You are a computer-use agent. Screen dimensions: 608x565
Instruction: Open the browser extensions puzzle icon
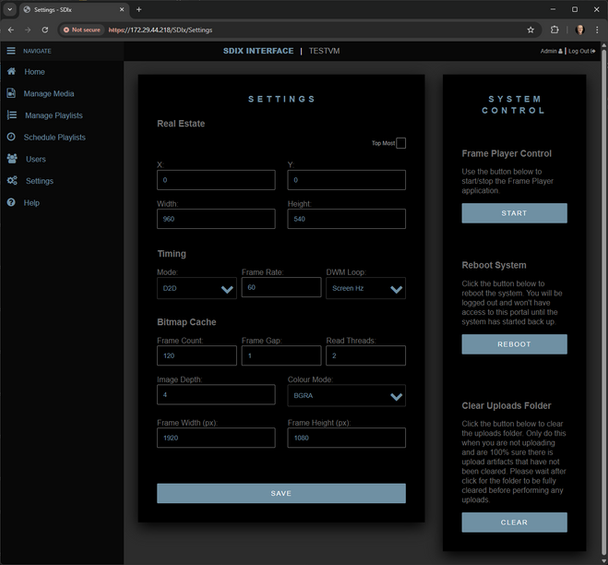click(x=554, y=30)
